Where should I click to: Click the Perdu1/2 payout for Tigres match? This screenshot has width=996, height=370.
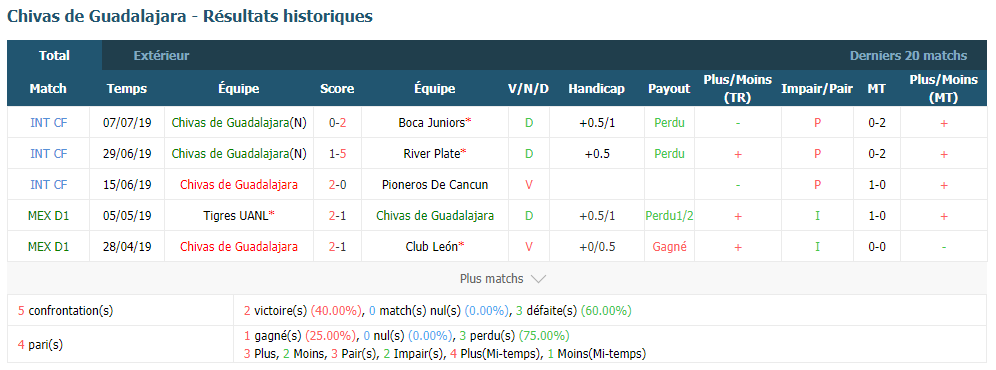[670, 216]
